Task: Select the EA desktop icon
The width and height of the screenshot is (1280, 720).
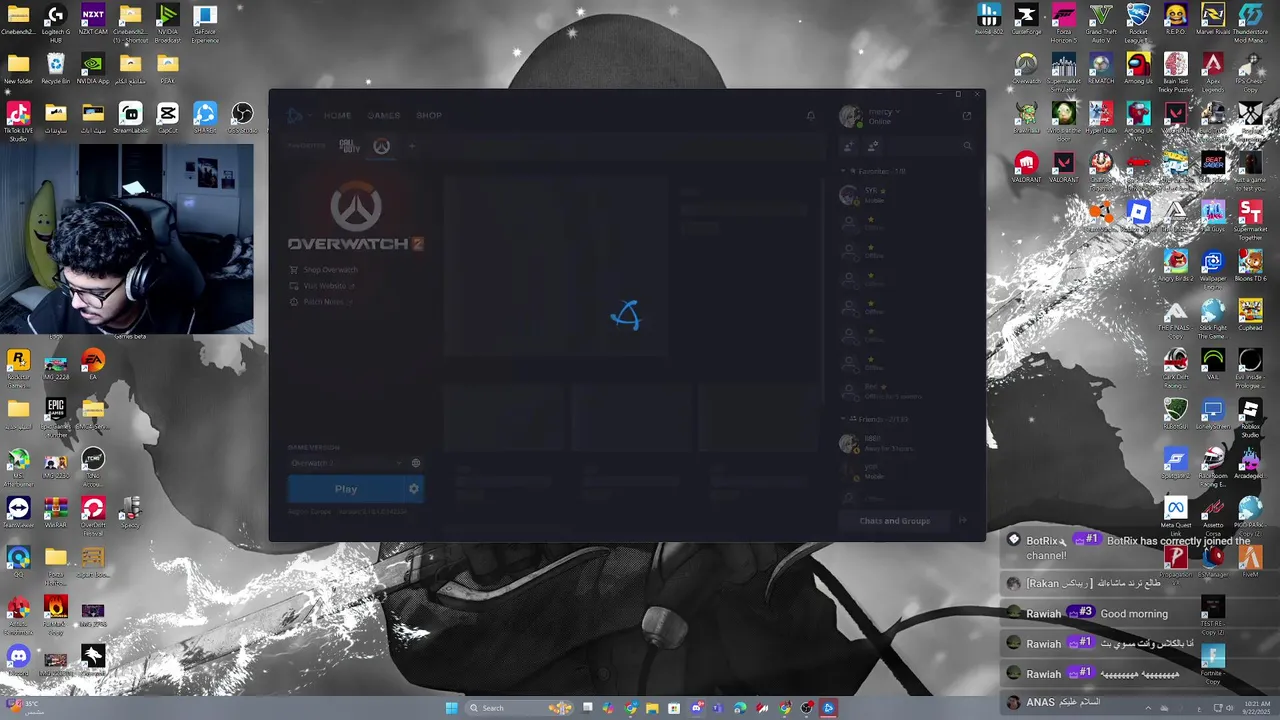Action: click(x=93, y=365)
